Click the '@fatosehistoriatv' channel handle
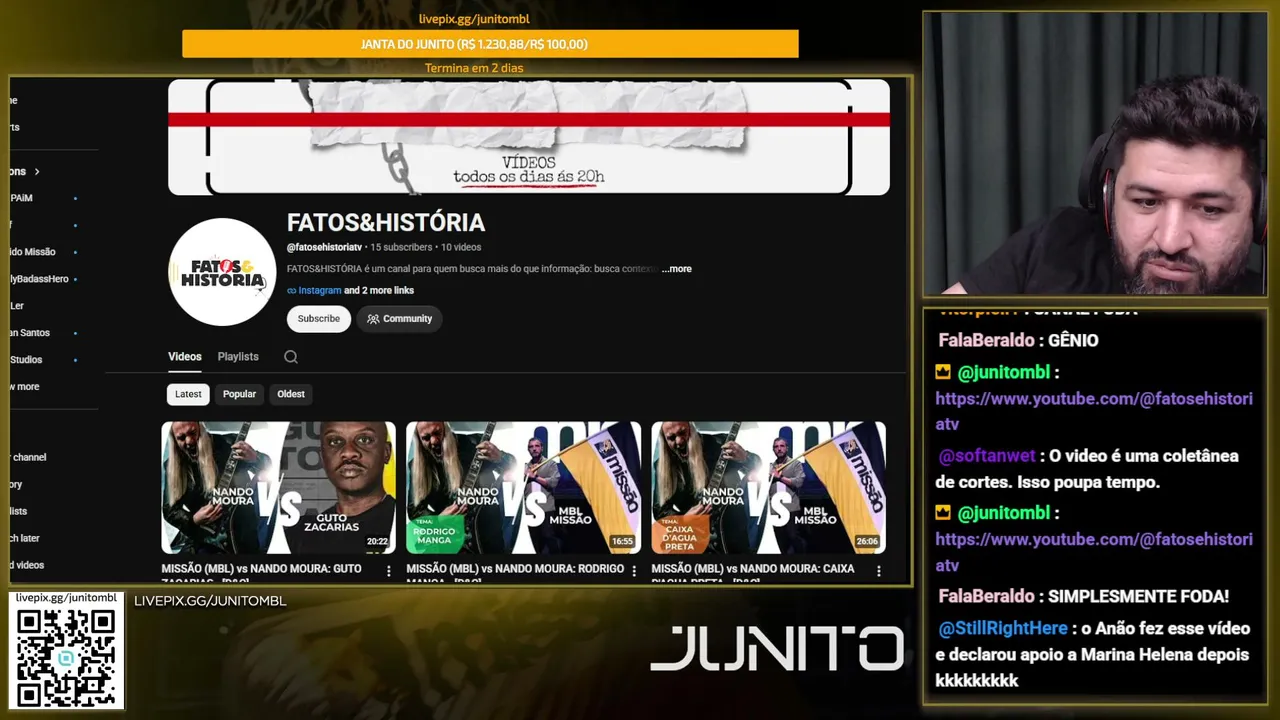1280x720 pixels. pyautogui.click(x=324, y=247)
